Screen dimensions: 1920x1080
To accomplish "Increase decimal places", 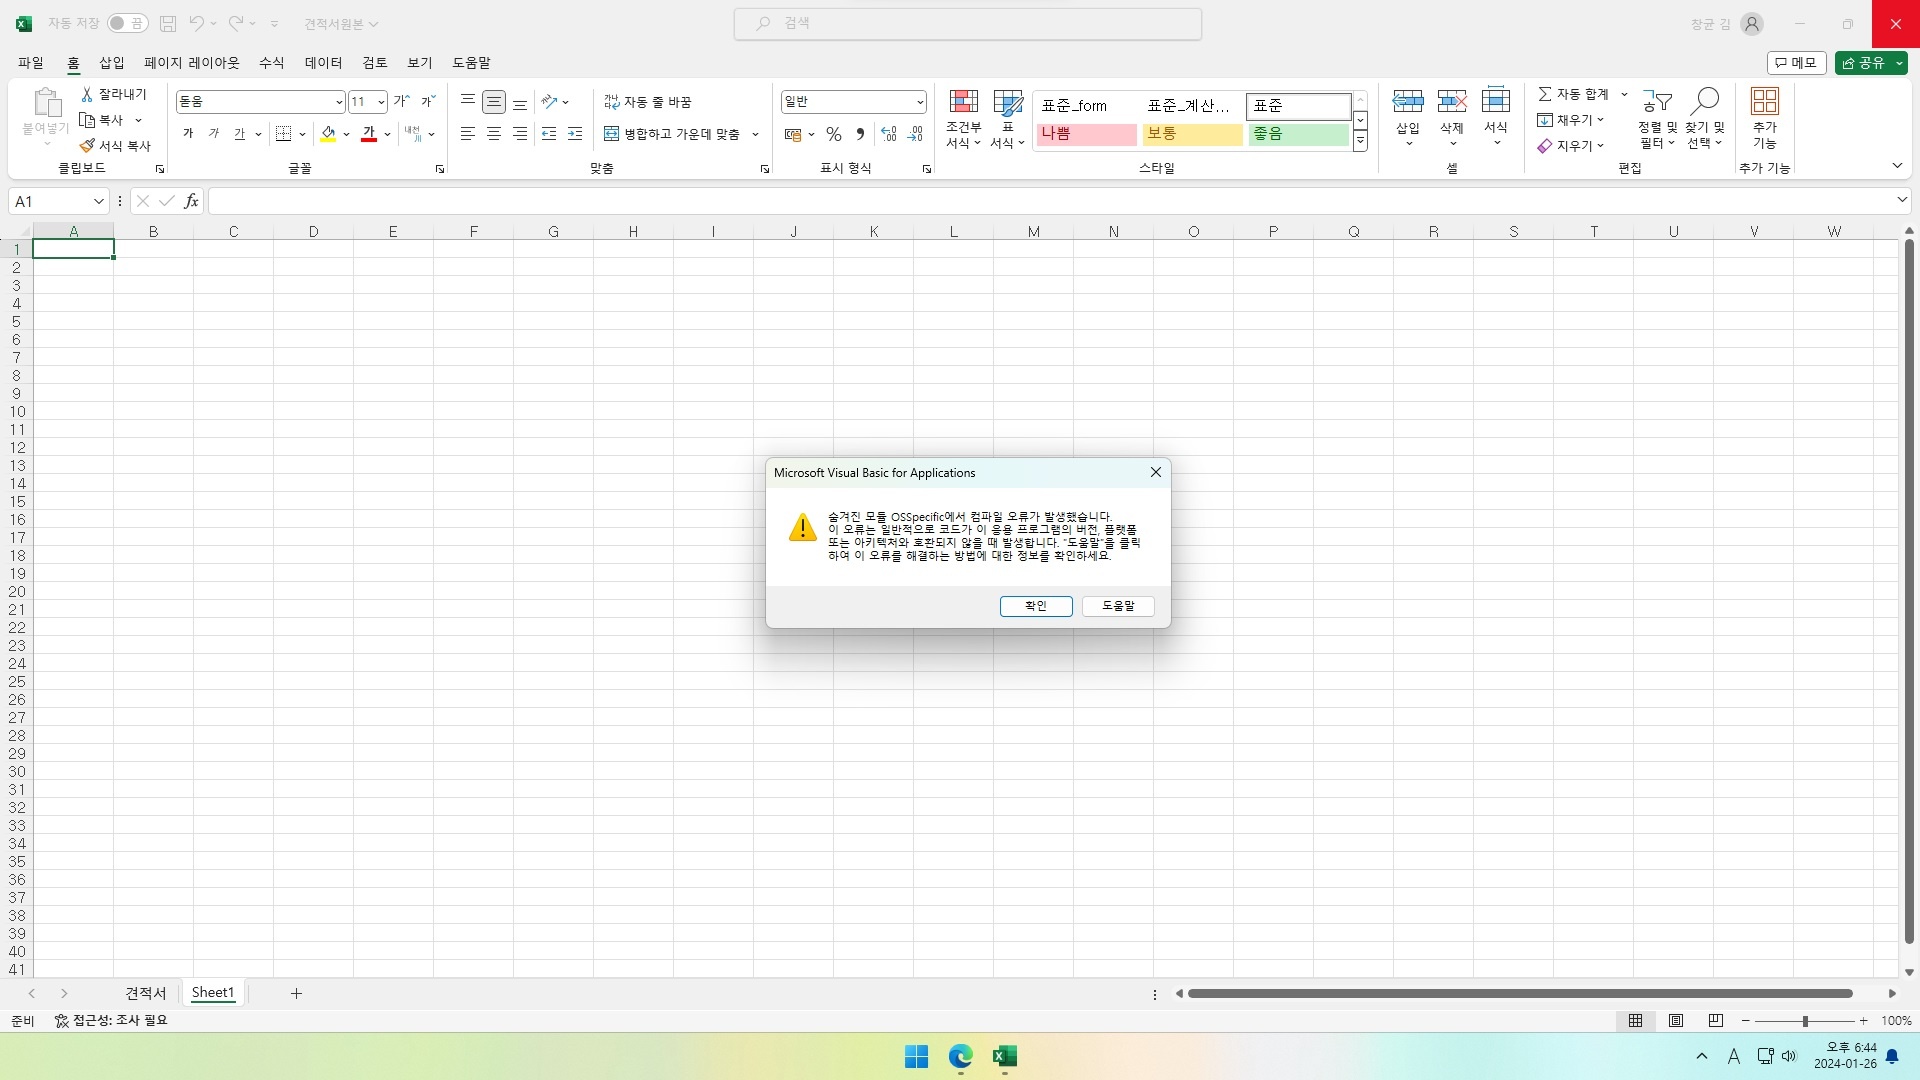I will pos(889,134).
